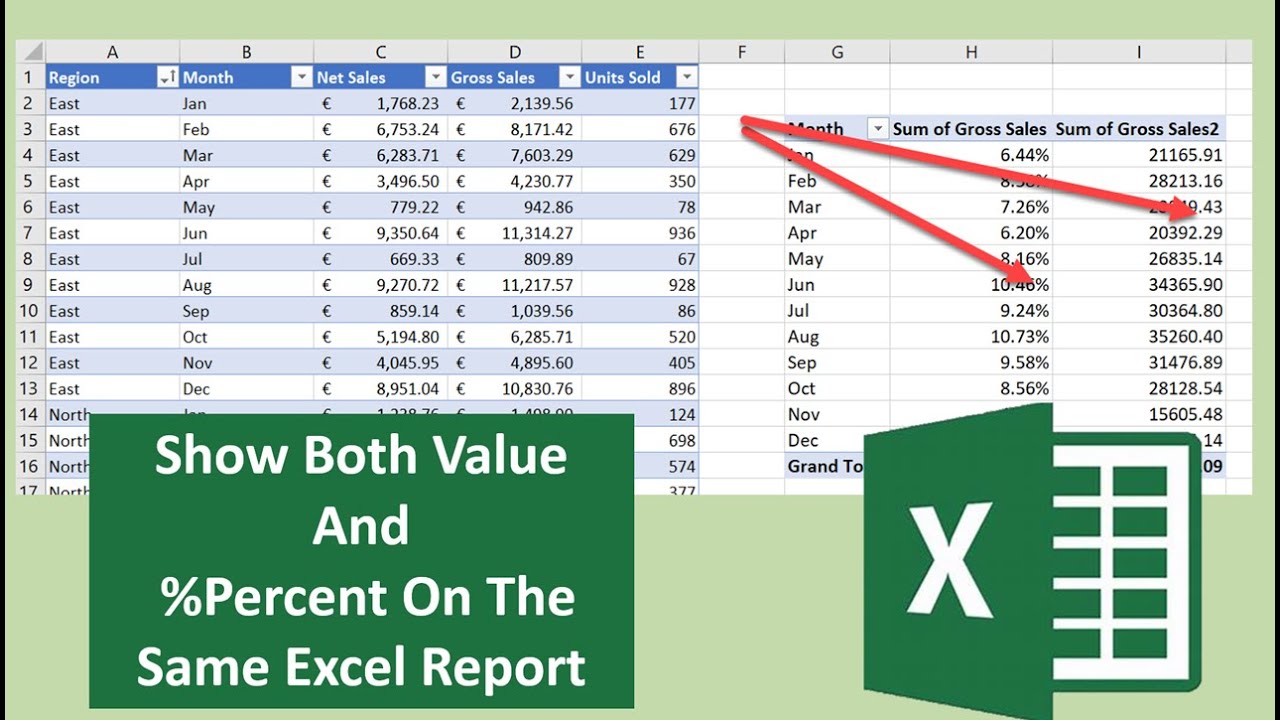Image resolution: width=1280 pixels, height=720 pixels.
Task: Select pivot percentage 6.44%
Action: pyautogui.click(x=971, y=155)
